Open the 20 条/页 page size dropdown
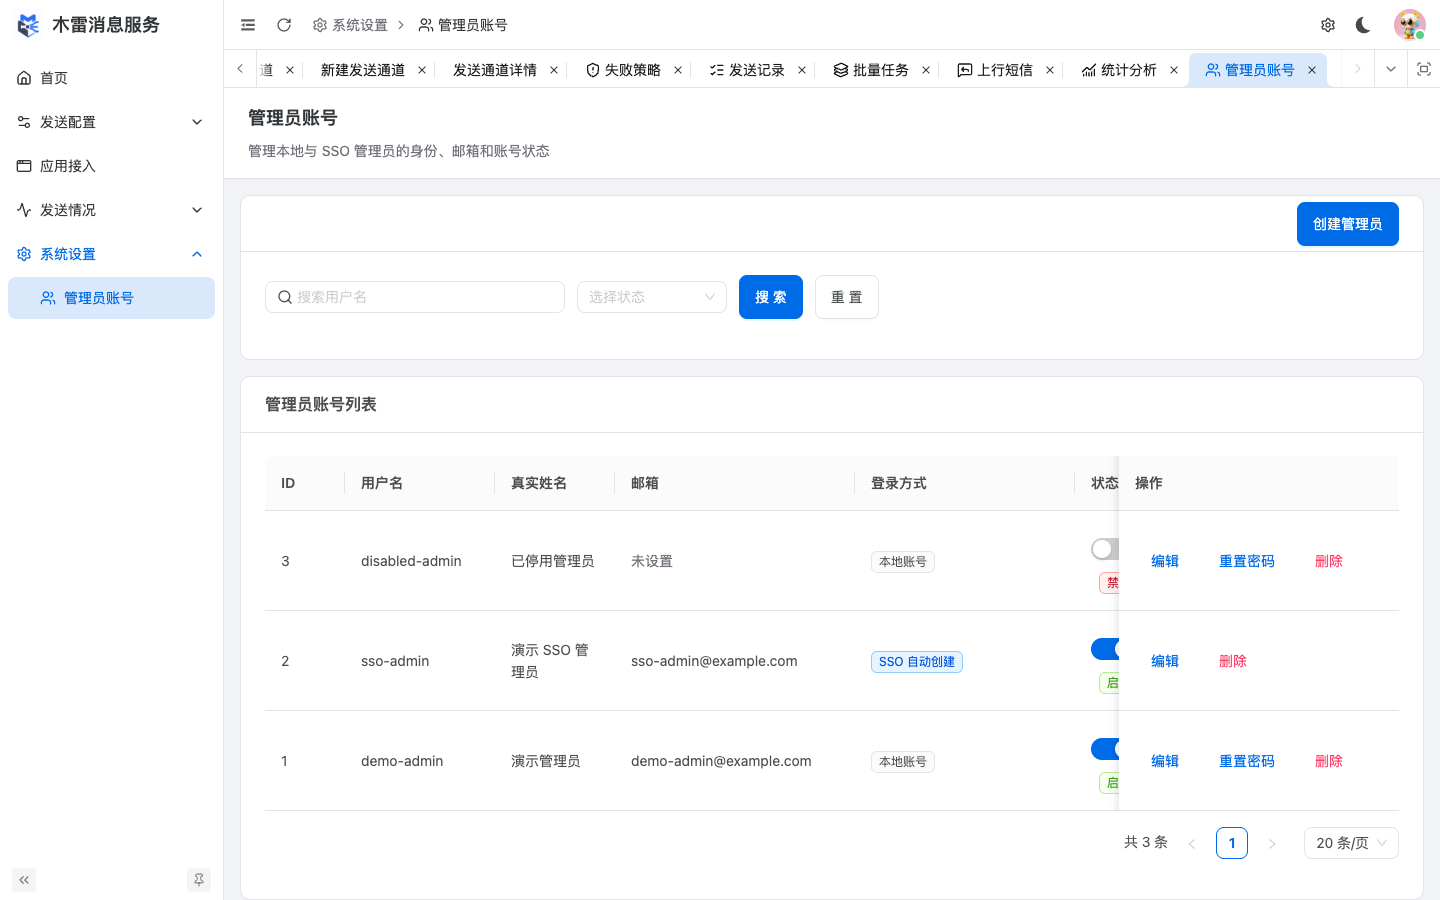This screenshot has height=900, width=1440. [1351, 843]
